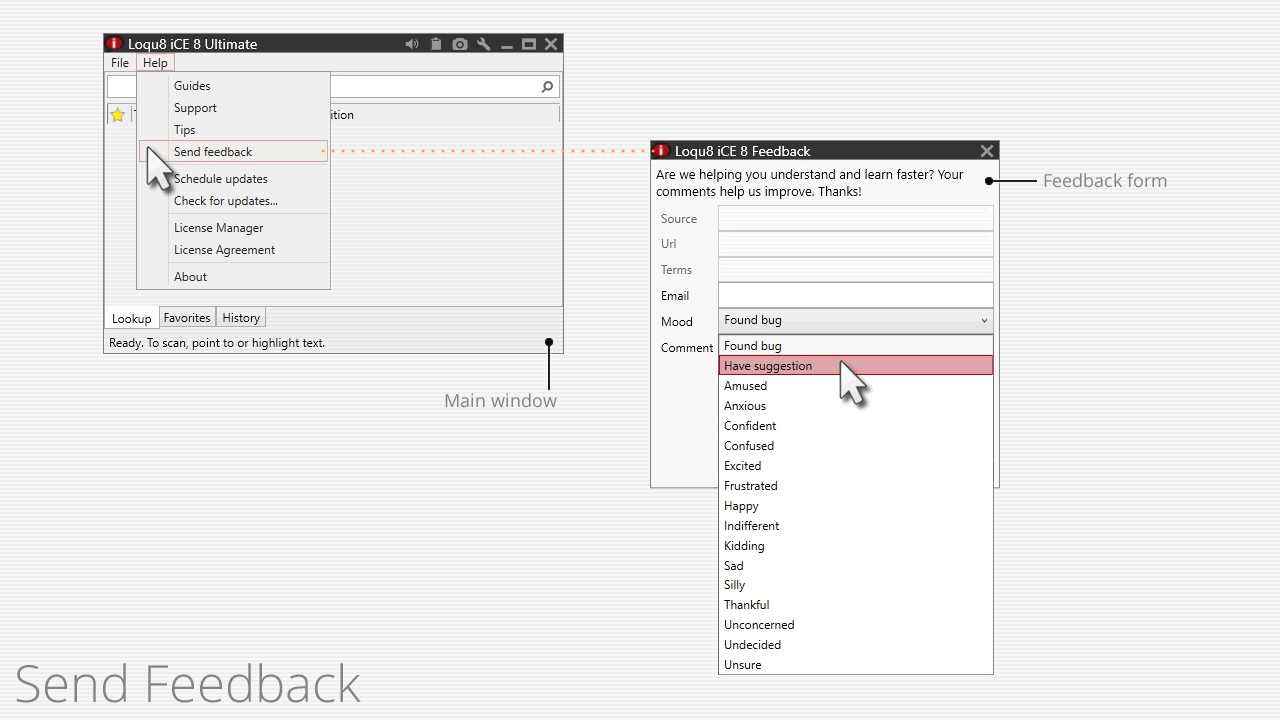Open the File menu
The height and width of the screenshot is (720, 1280).
(120, 63)
